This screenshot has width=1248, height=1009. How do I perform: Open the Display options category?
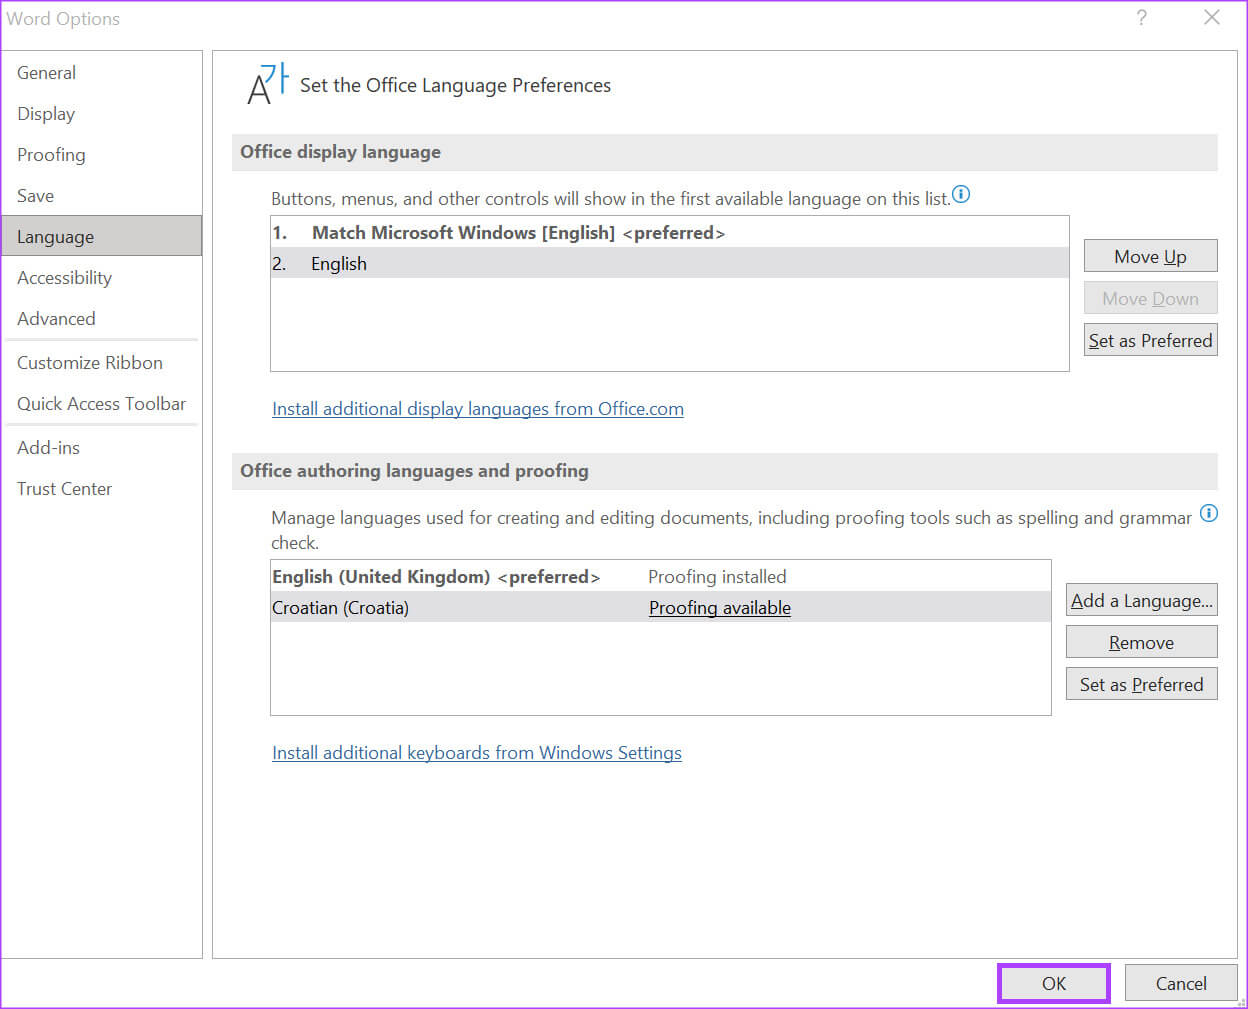tap(102, 114)
